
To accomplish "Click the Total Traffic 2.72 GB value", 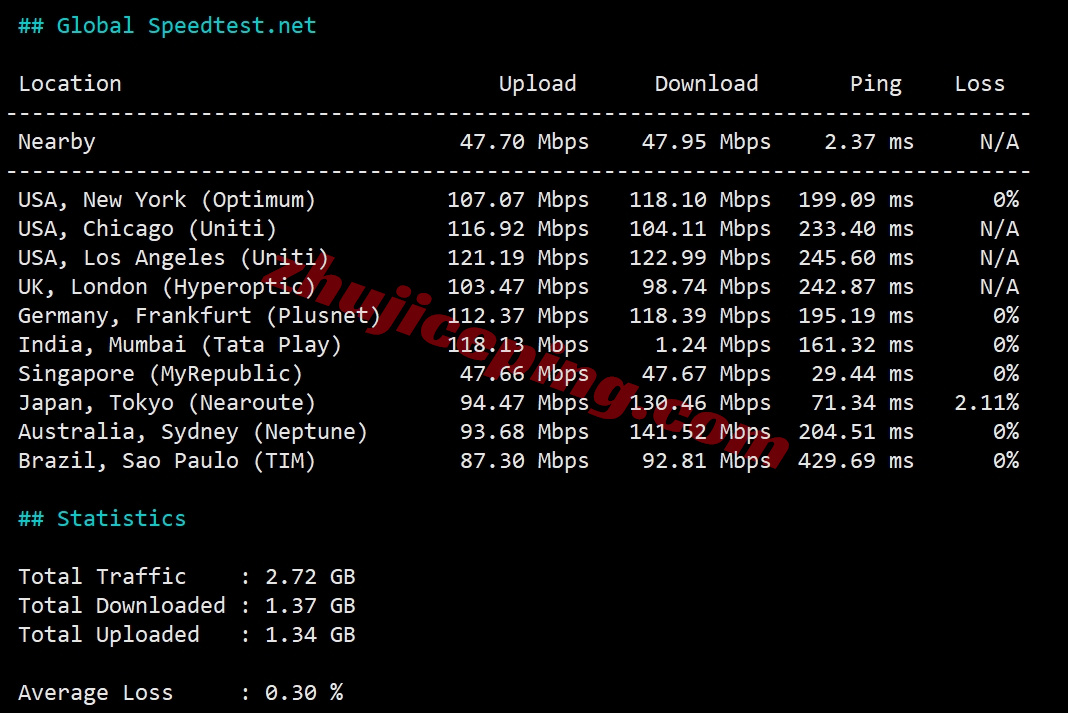I will 310,577.
